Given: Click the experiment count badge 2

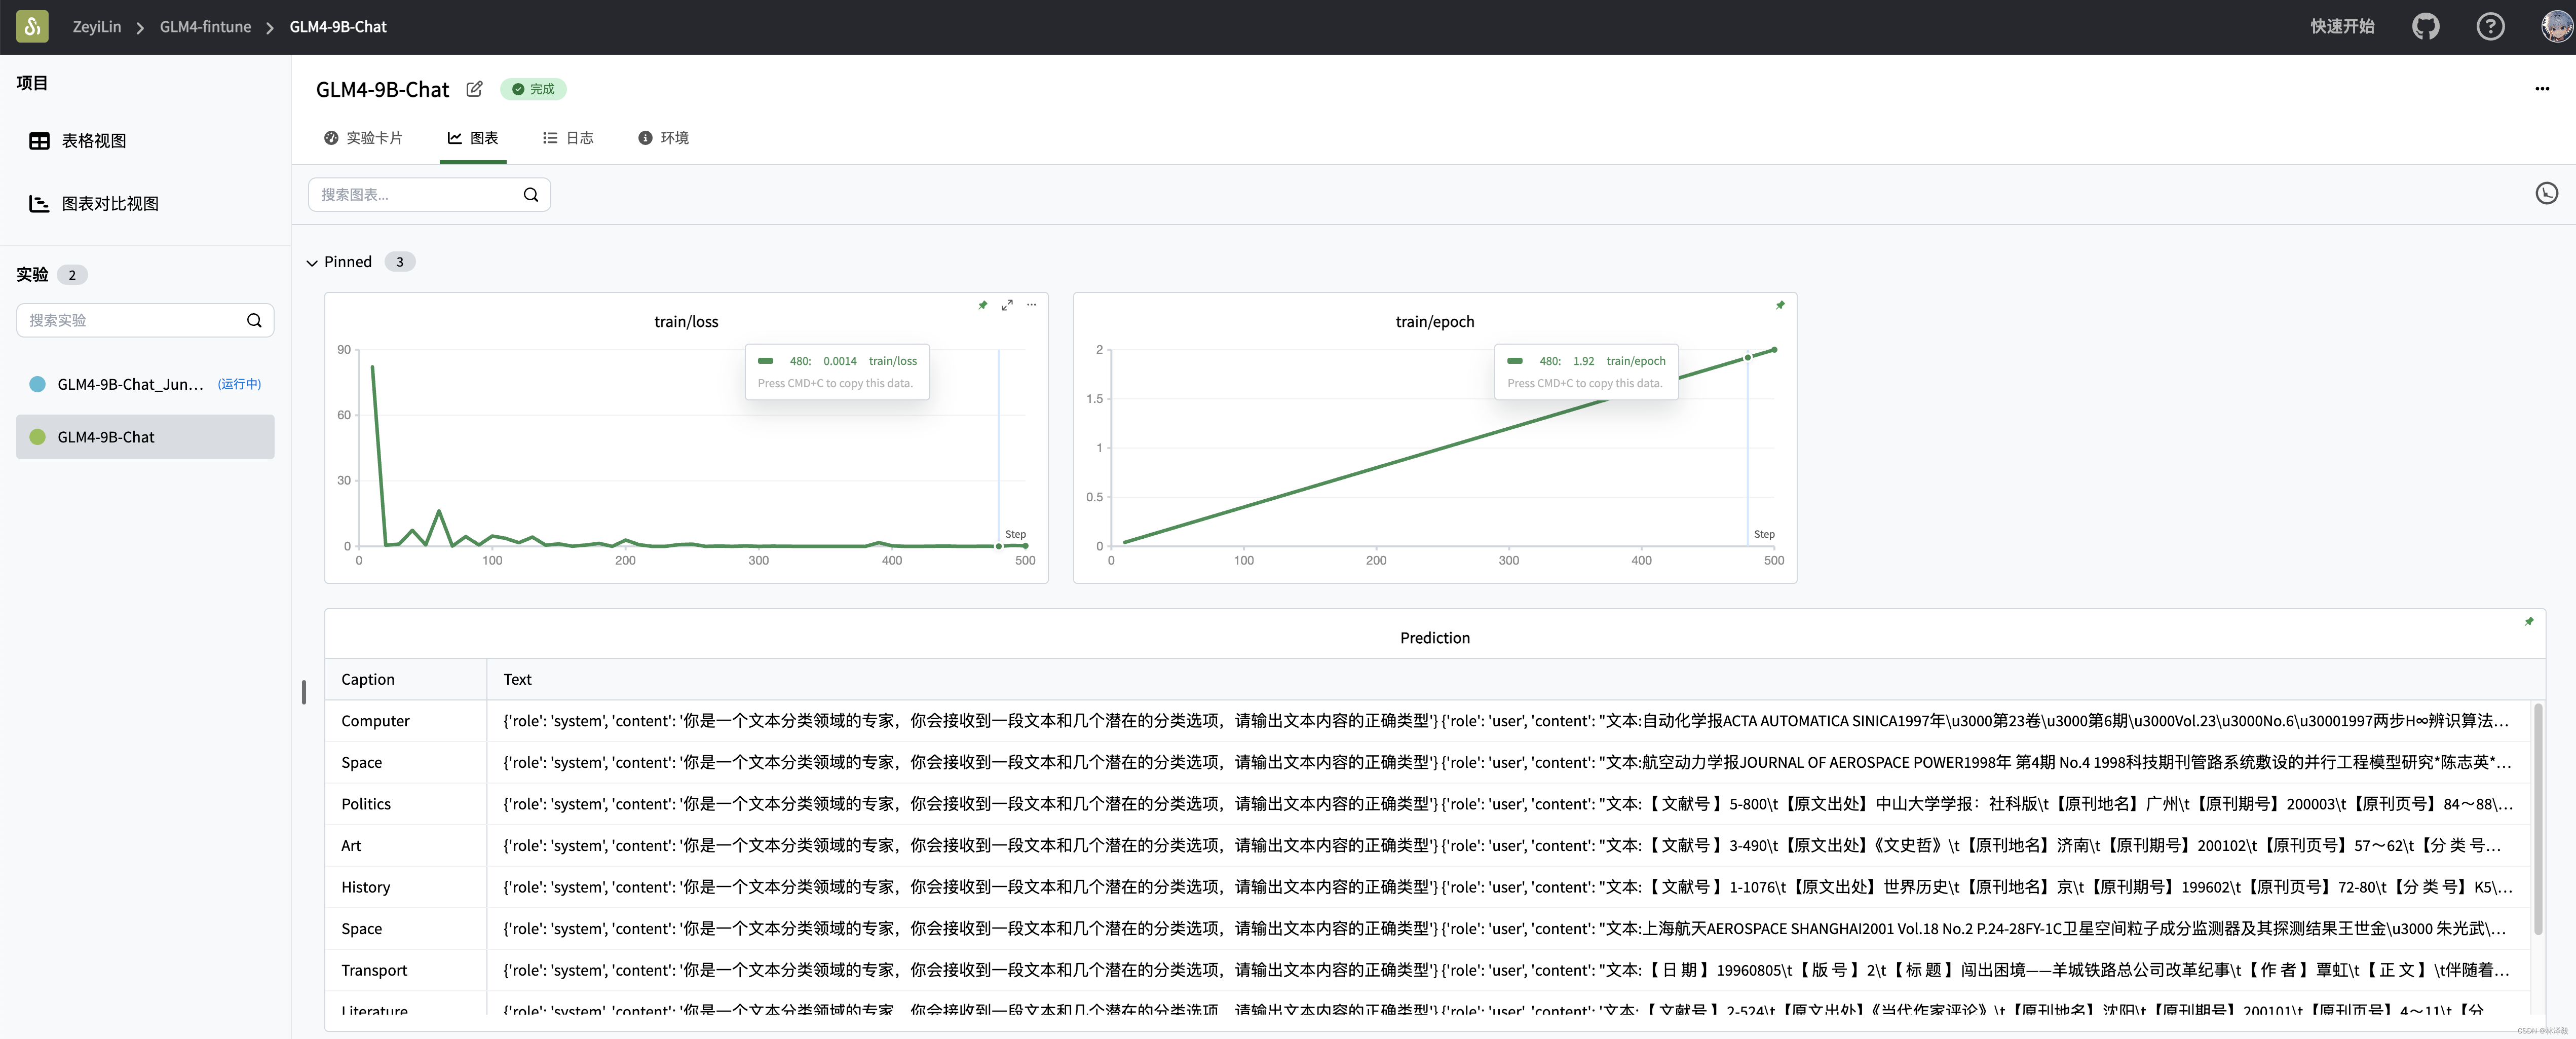Looking at the screenshot, I should [72, 275].
